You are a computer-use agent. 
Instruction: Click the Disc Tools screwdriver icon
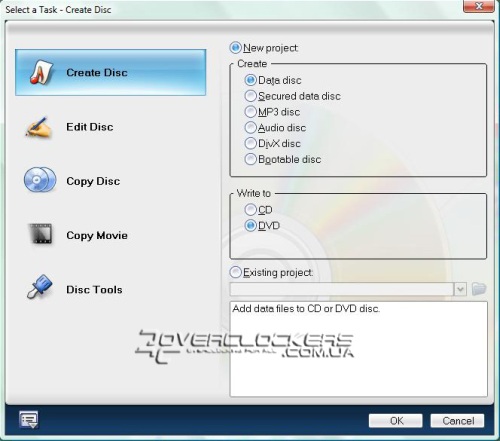point(40,287)
